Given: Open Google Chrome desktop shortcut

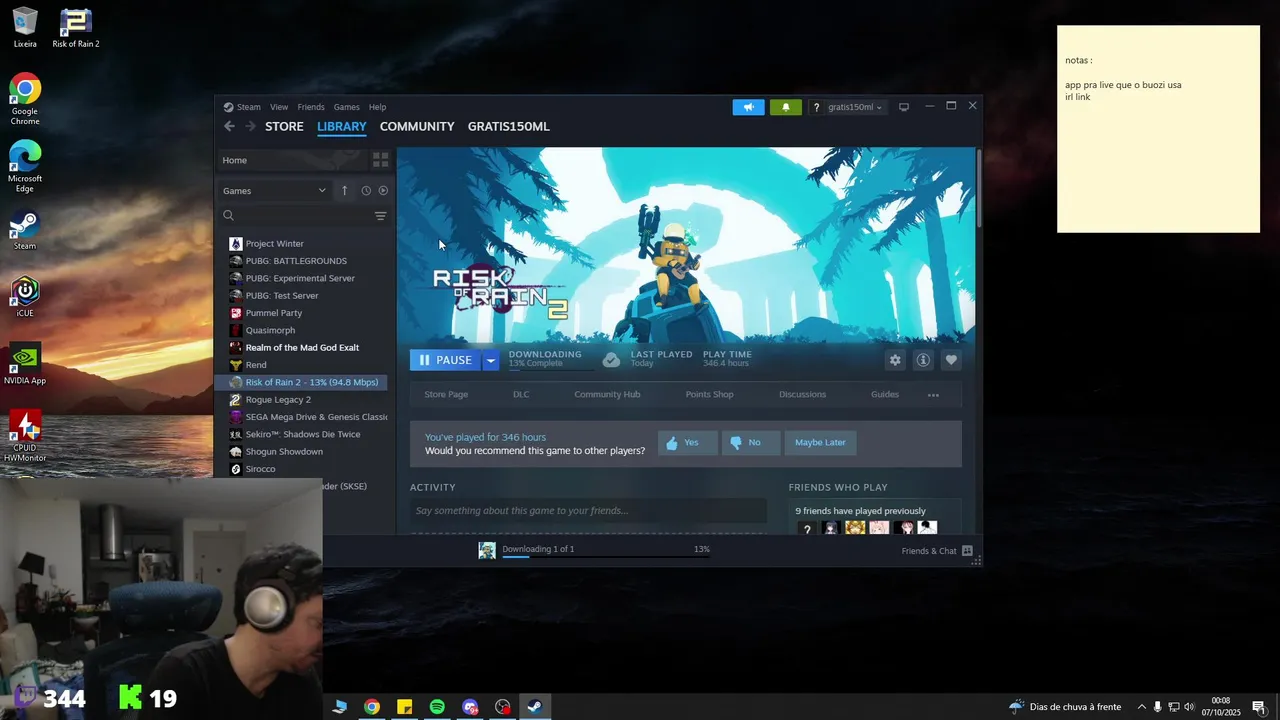Looking at the screenshot, I should (x=25, y=99).
